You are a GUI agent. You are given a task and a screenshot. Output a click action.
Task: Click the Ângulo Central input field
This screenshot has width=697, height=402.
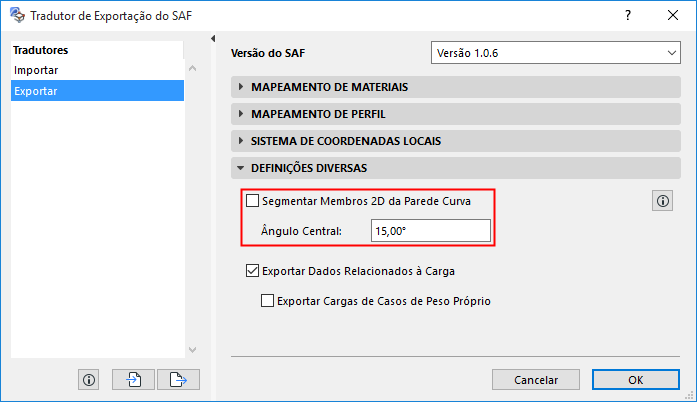point(431,231)
